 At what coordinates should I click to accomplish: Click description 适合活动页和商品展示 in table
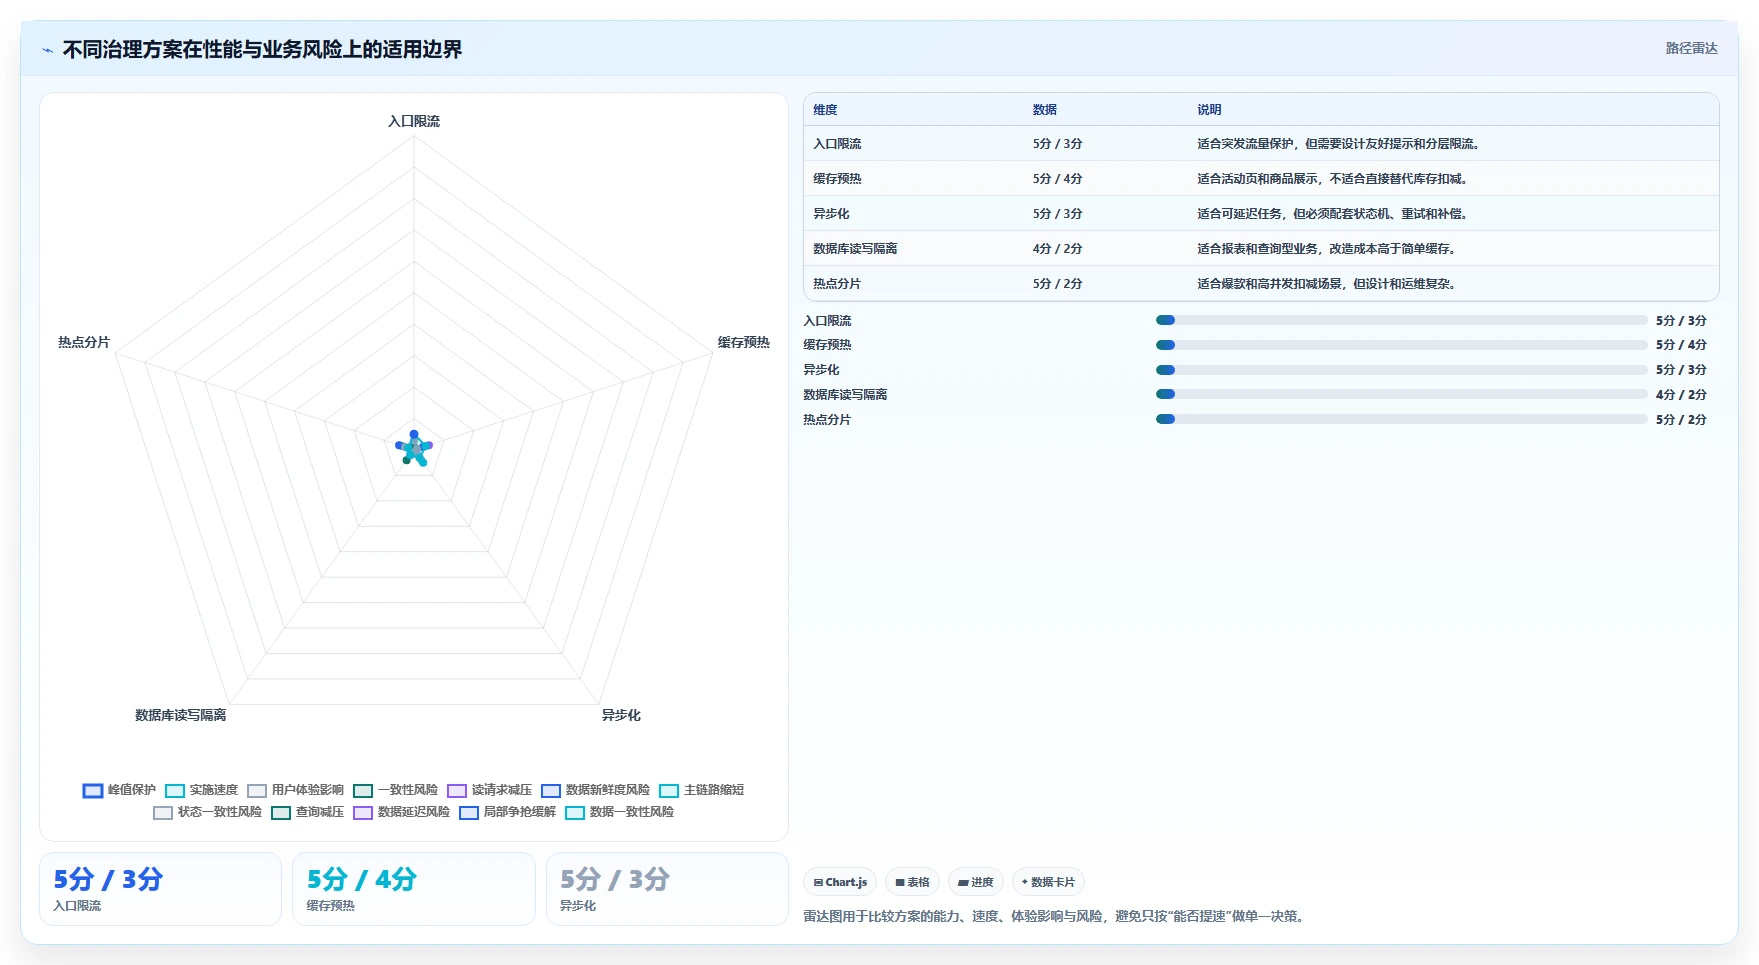coord(1332,179)
